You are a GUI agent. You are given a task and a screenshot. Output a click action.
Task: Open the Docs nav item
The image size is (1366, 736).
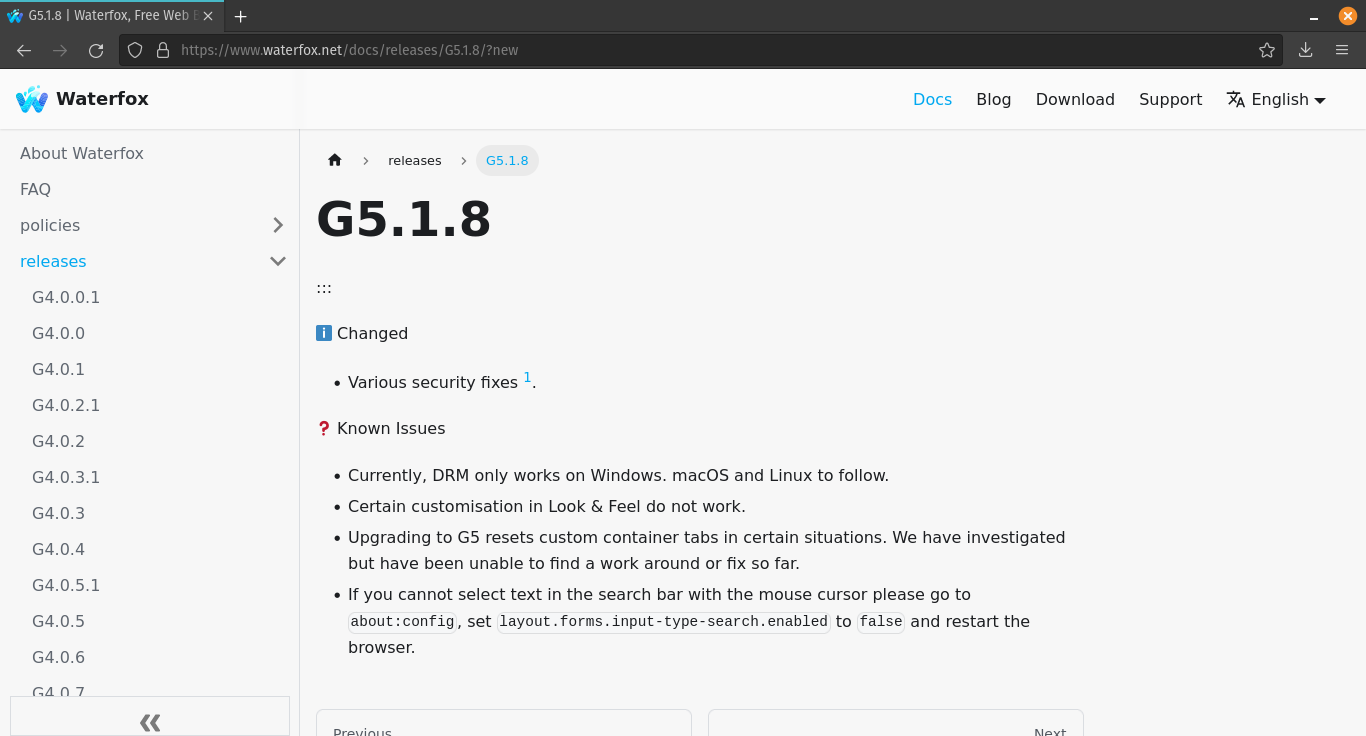[932, 99]
